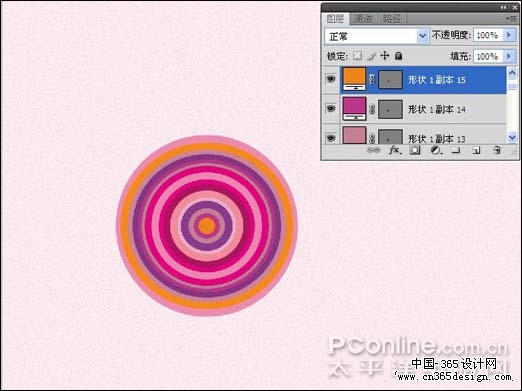Click the 不透明度 100% value field

click(488, 35)
